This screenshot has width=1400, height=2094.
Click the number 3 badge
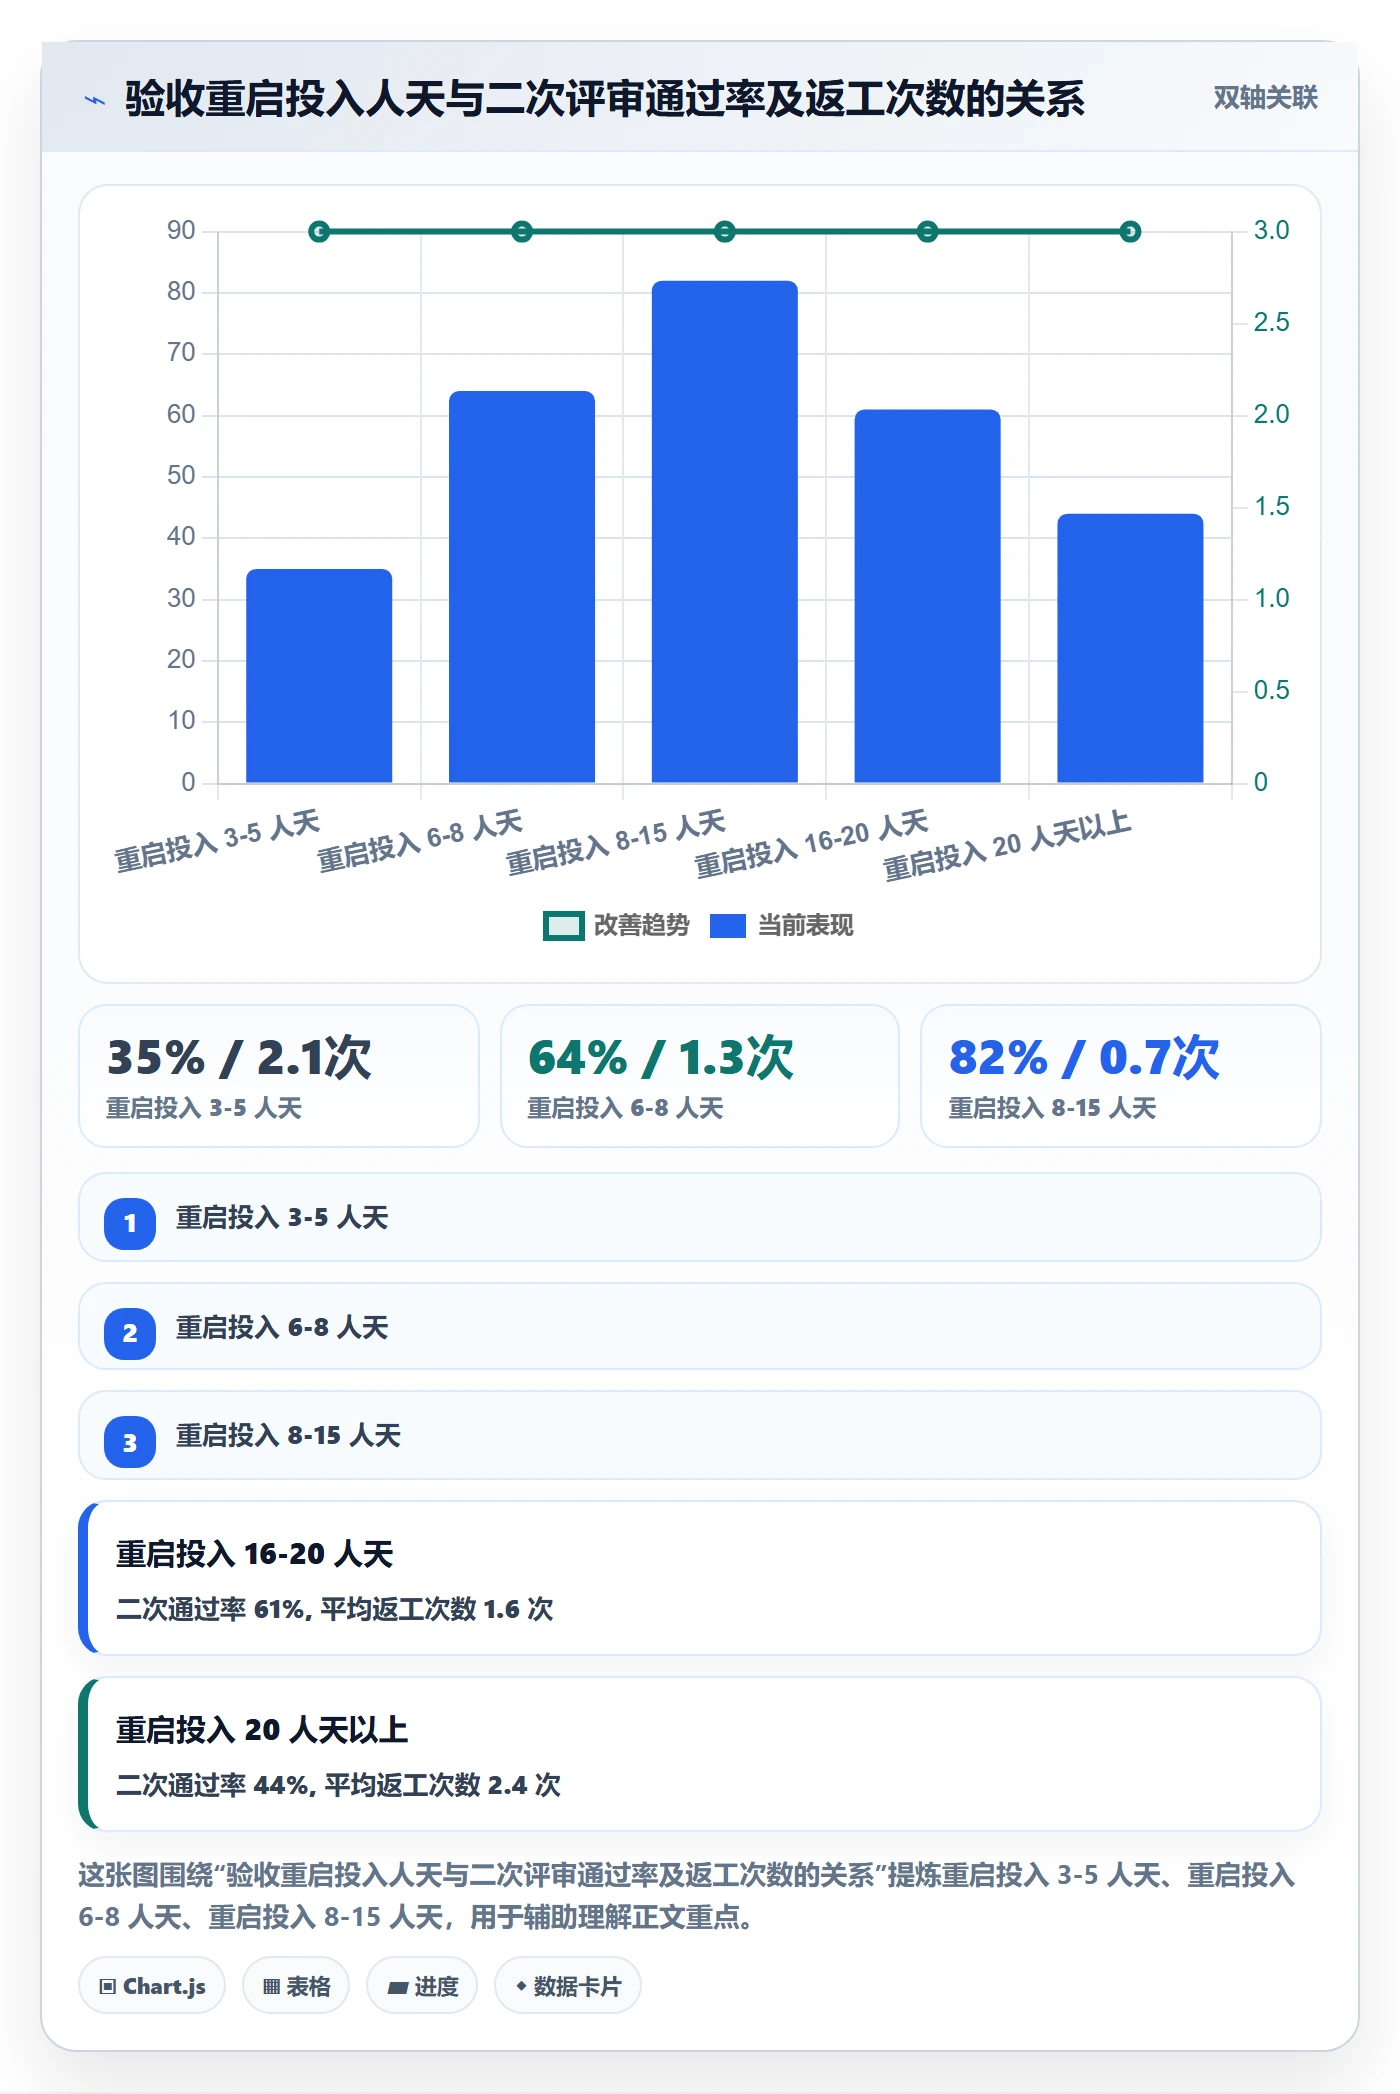click(130, 1442)
